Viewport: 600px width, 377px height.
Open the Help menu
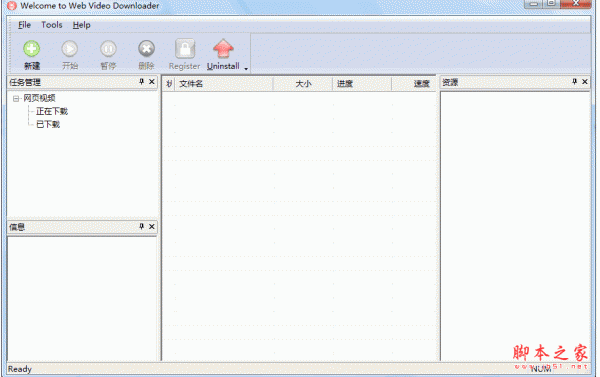tap(82, 25)
